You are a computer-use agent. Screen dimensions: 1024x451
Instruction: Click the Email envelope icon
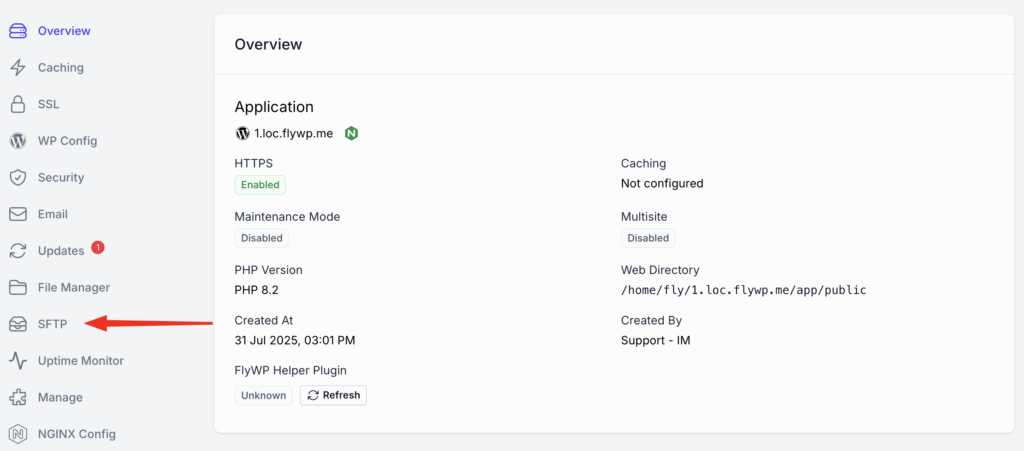click(18, 214)
